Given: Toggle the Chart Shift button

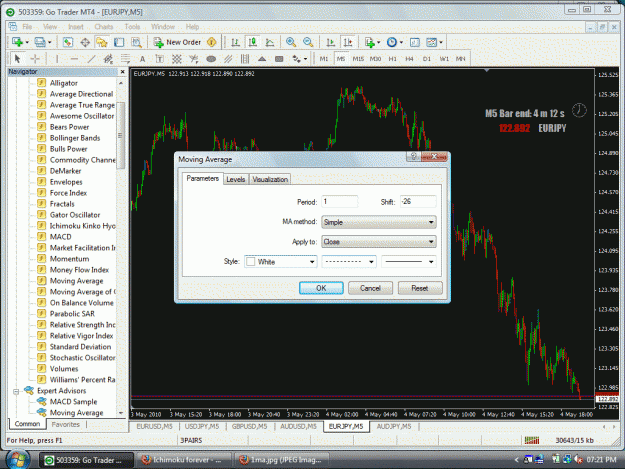Looking at the screenshot, I should (348, 42).
